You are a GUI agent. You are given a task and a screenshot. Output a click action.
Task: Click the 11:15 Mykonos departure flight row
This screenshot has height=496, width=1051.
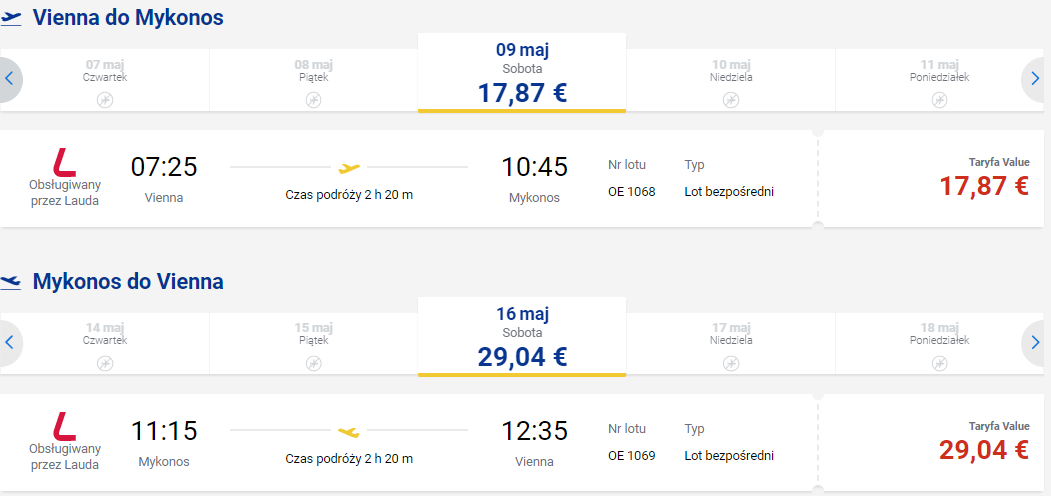409,442
